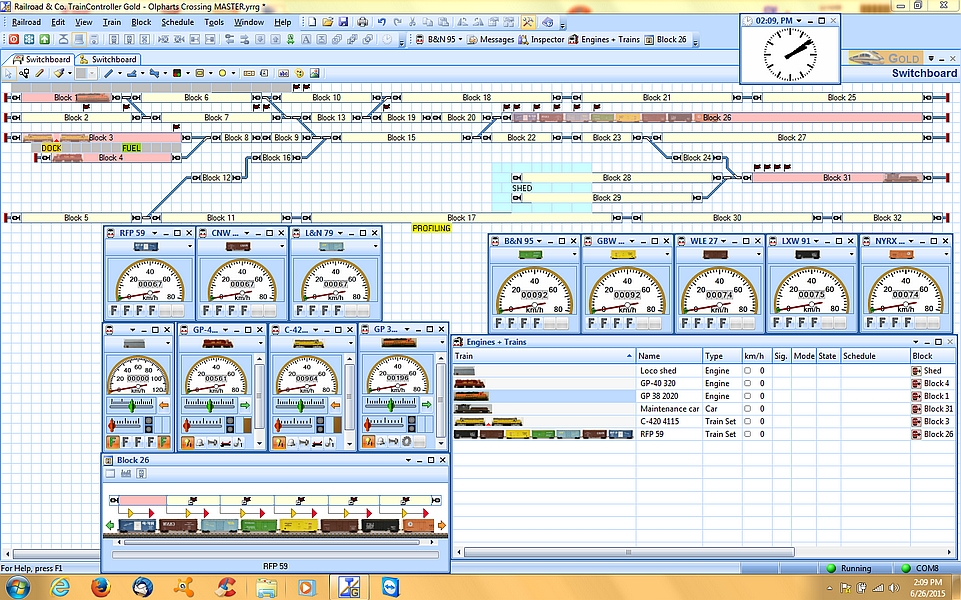Viewport: 961px width, 600px height.
Task: Save the layout with the floppy disk icon
Action: pos(343,22)
